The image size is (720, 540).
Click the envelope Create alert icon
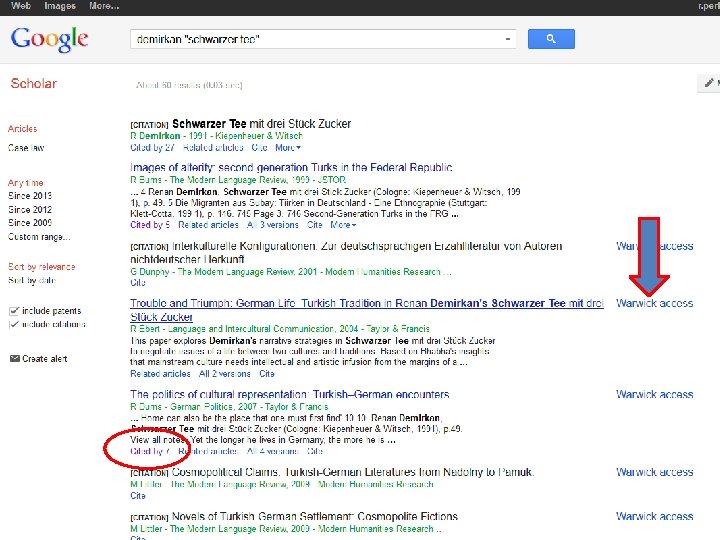[x=15, y=359]
